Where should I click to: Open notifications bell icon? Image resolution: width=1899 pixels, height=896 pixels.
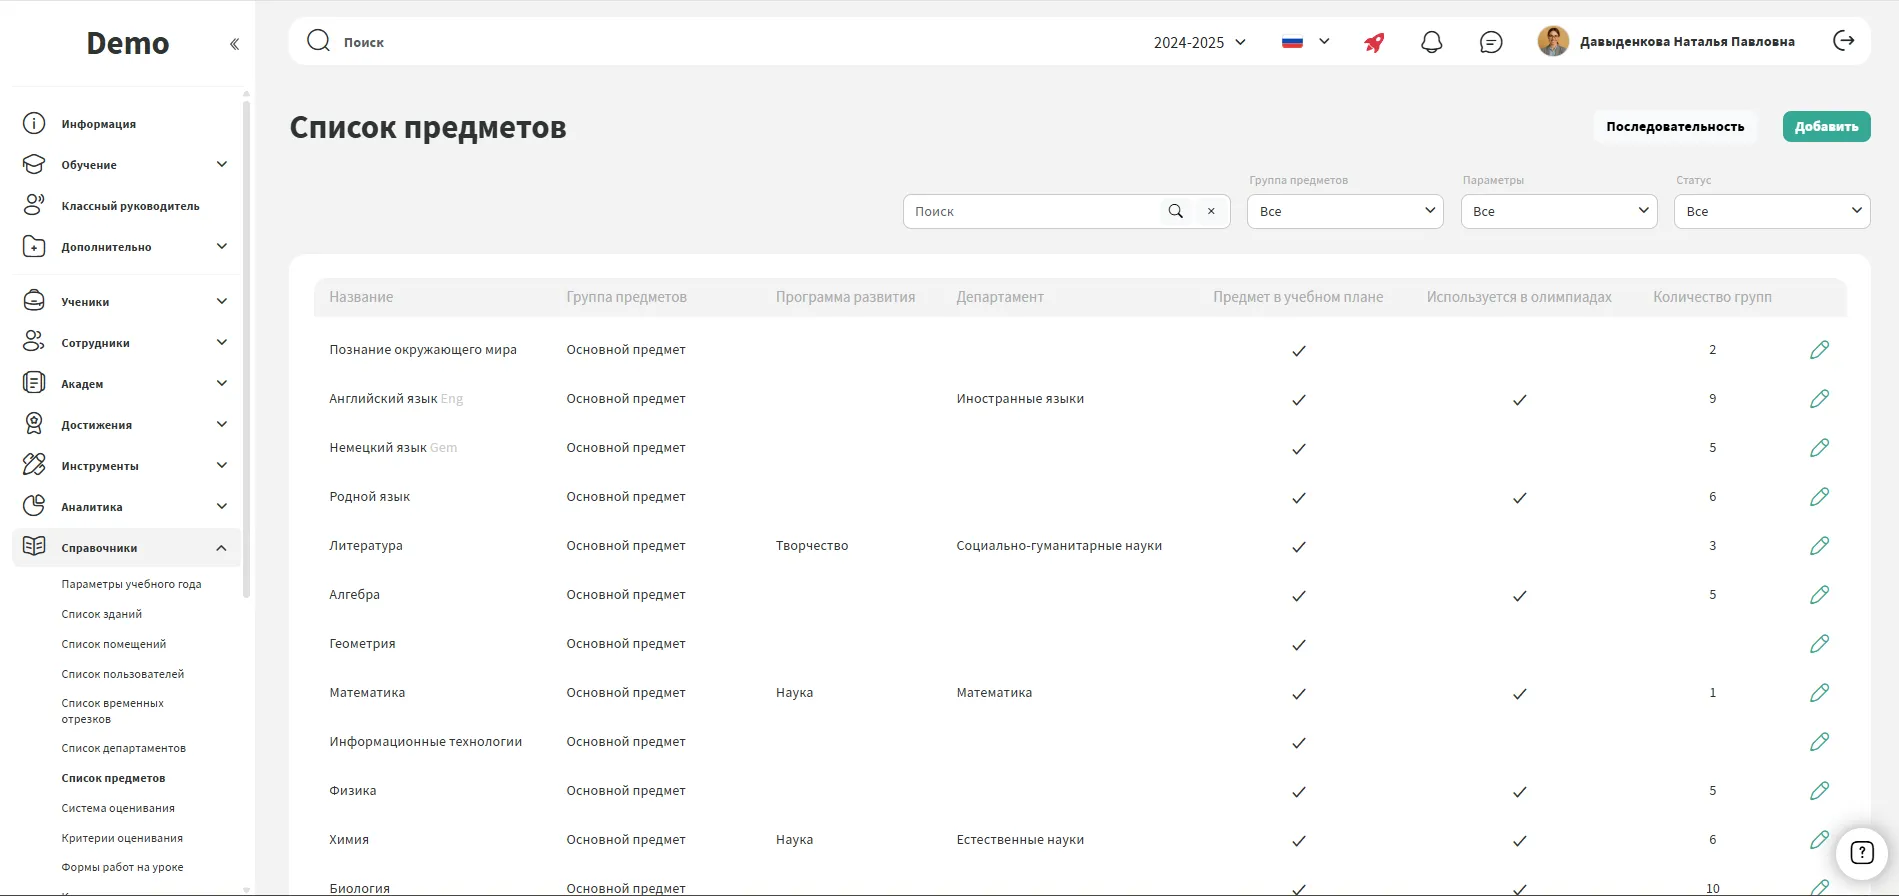[x=1431, y=42]
